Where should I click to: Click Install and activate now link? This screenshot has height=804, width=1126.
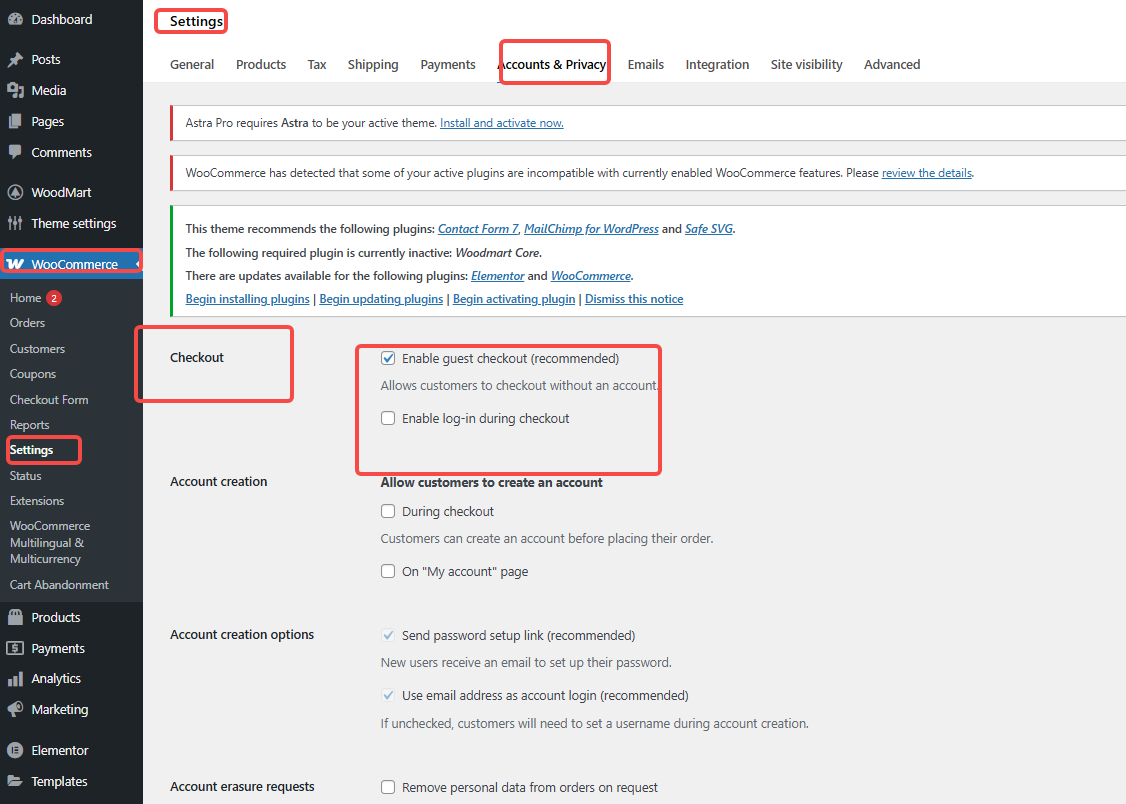point(502,123)
